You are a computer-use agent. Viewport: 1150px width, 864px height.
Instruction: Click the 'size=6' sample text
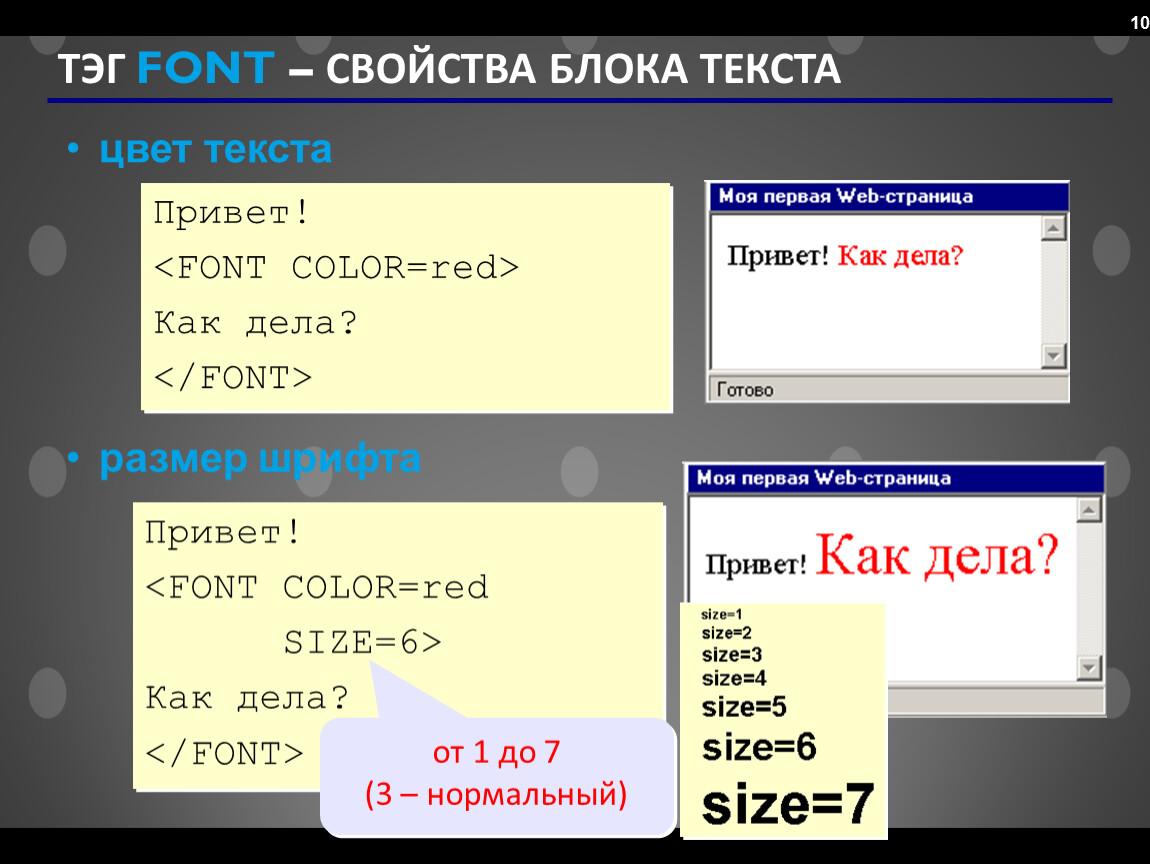tap(759, 747)
